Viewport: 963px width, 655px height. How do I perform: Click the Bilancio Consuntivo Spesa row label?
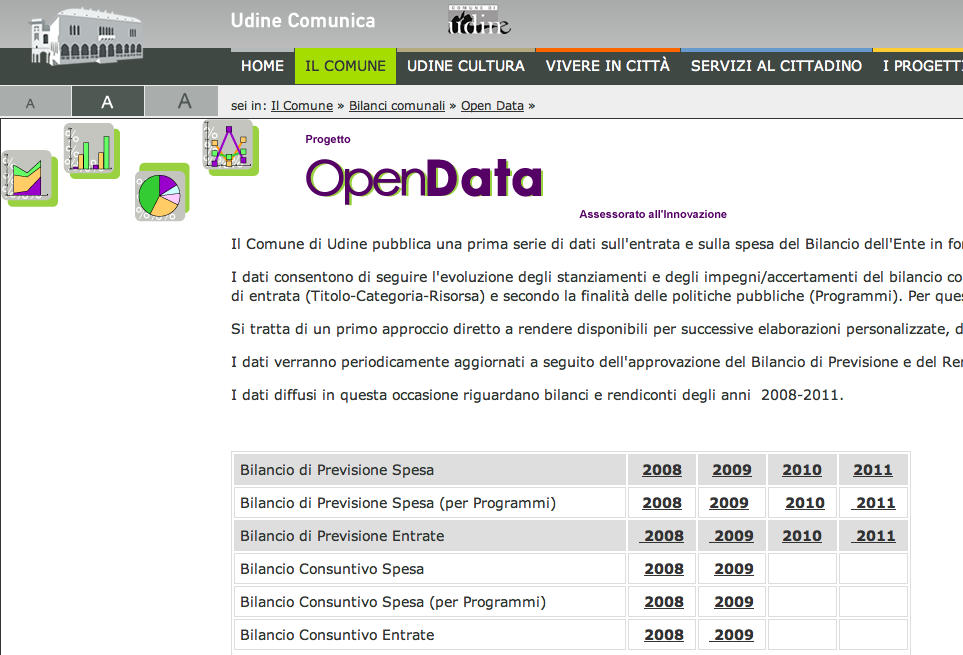(332, 569)
